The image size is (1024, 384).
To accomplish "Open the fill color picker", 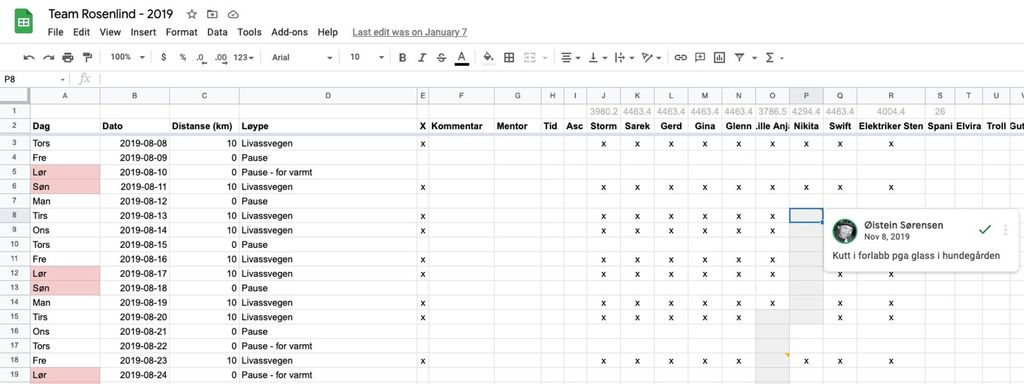I will click(x=488, y=57).
